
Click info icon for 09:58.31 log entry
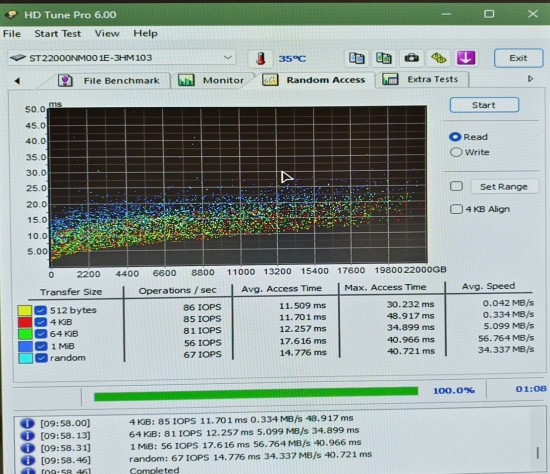(x=27, y=448)
